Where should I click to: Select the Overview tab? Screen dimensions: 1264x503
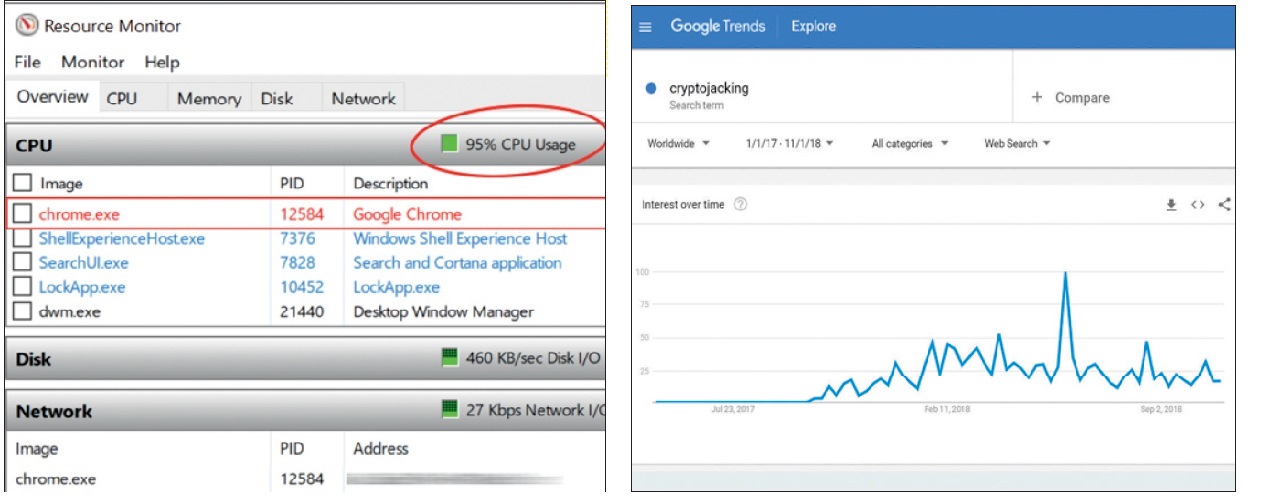point(52,97)
